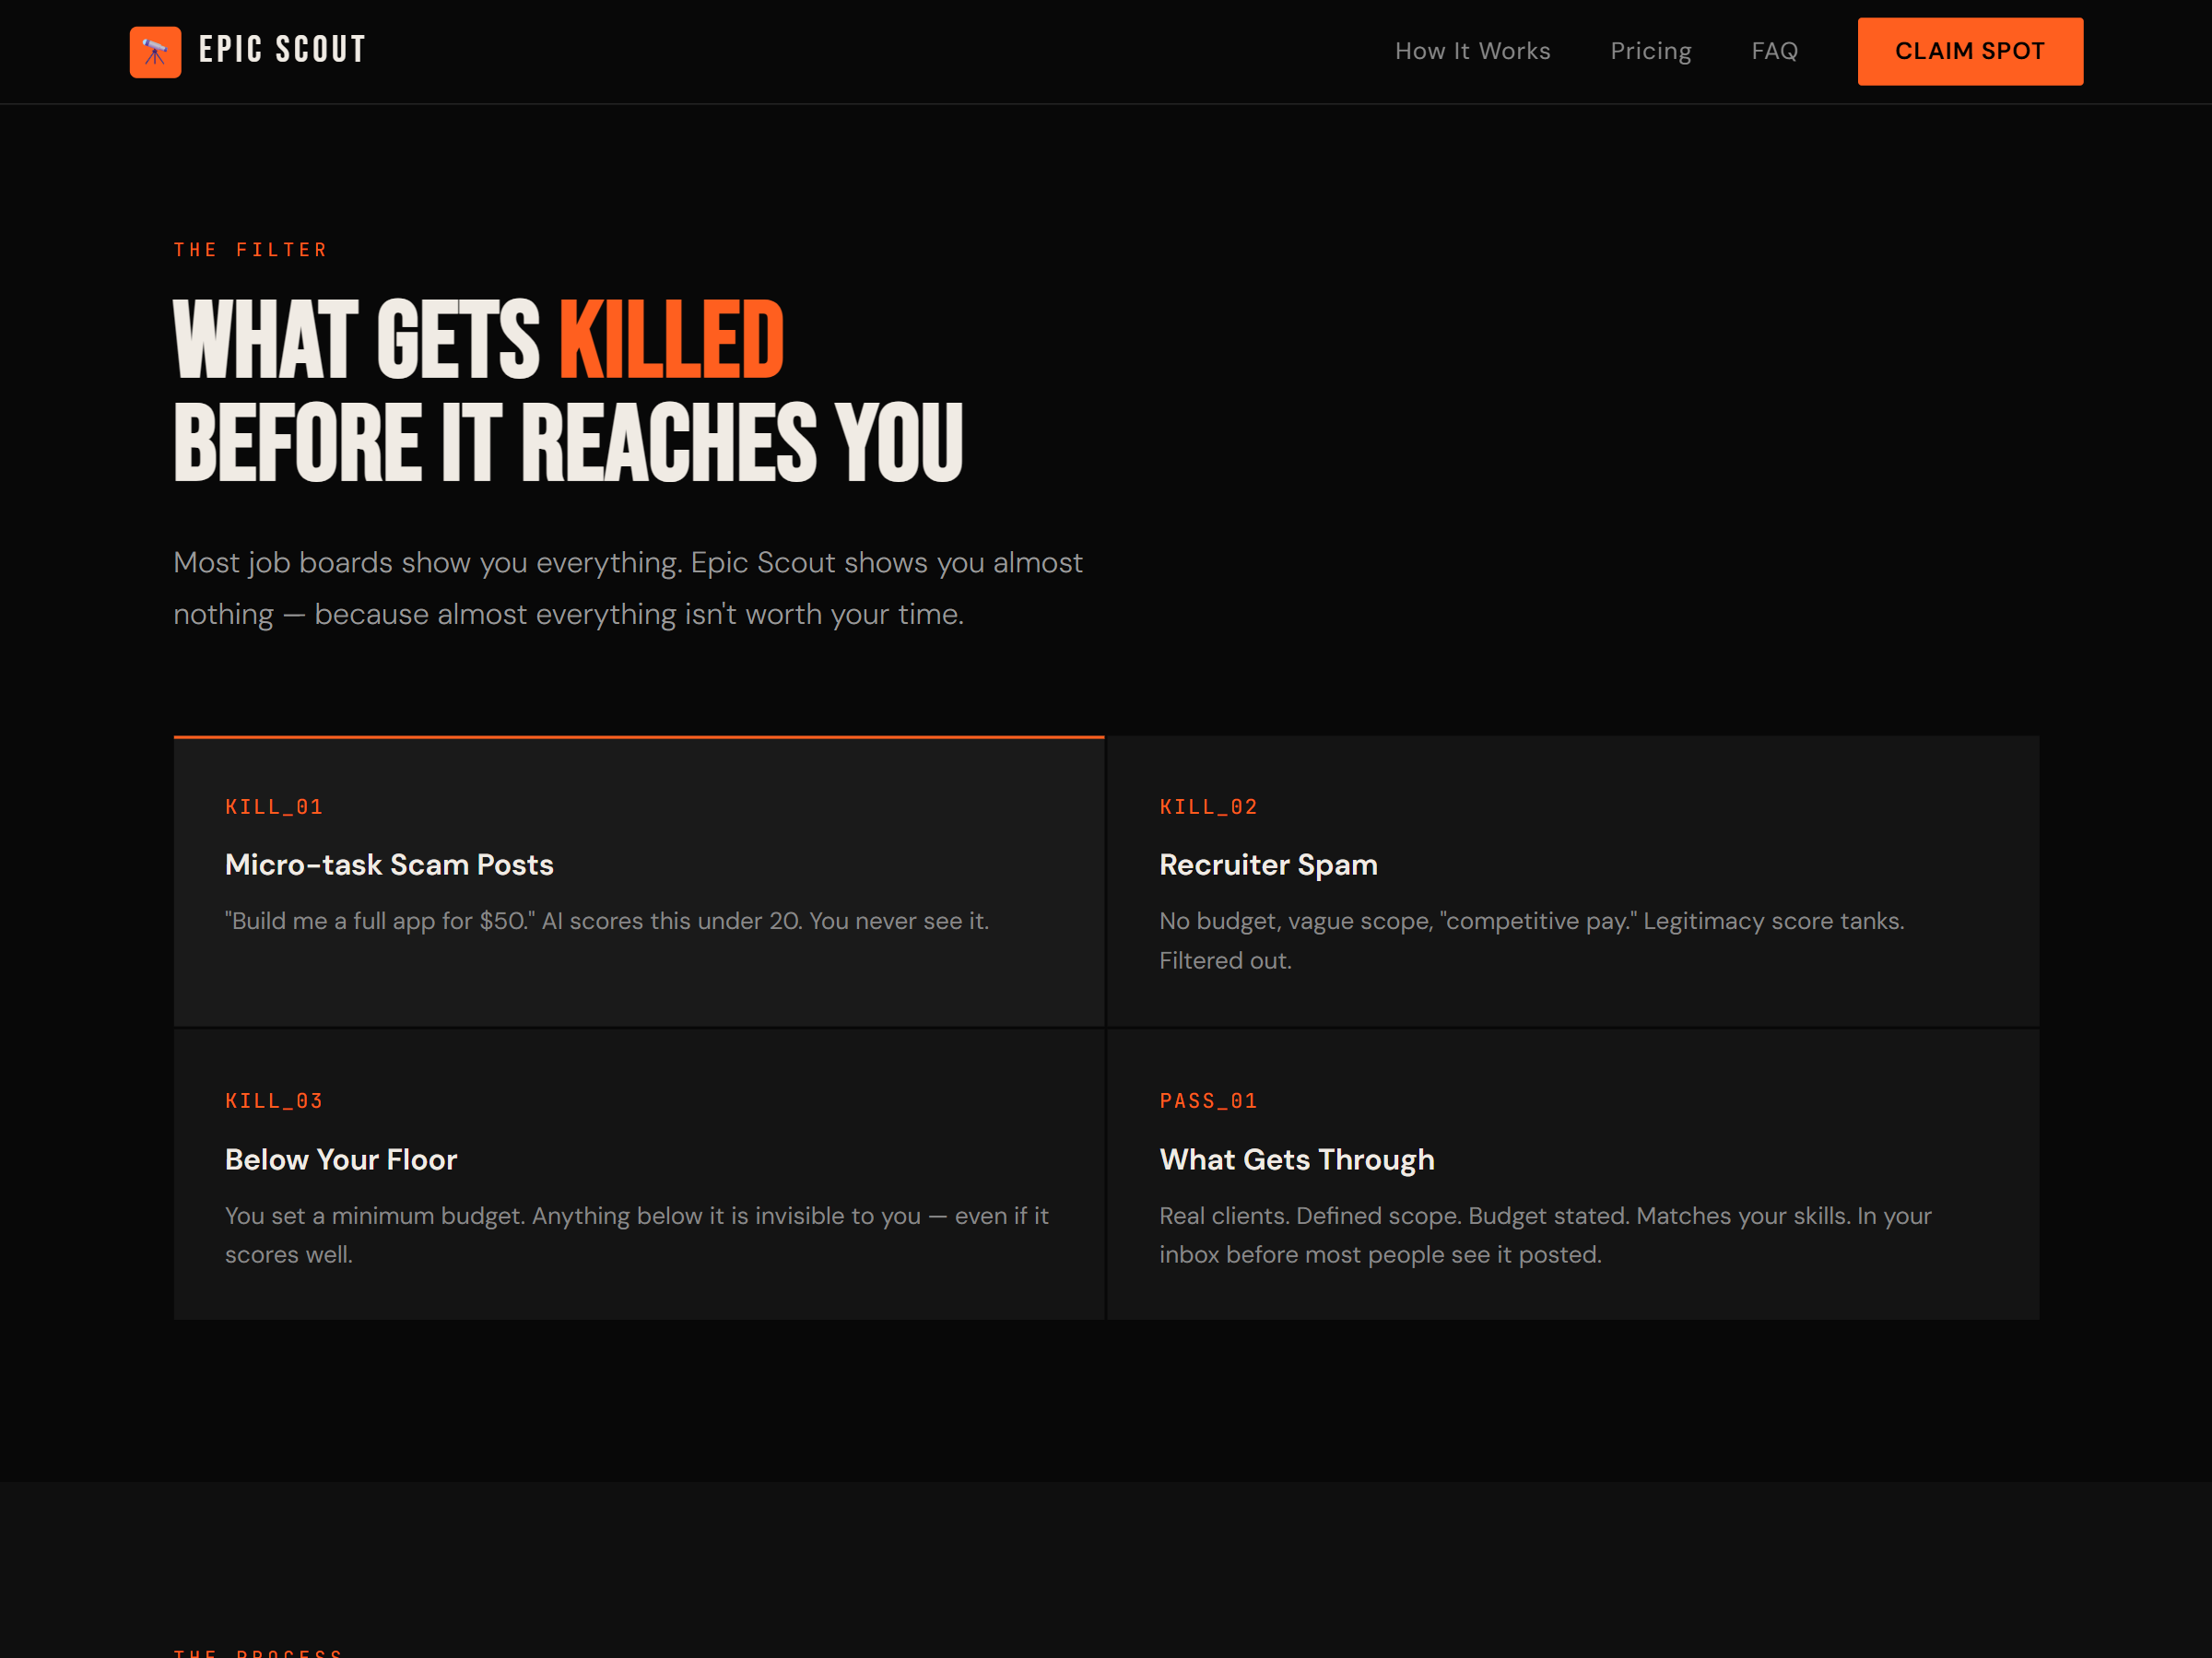
Task: Click the Most job boards intro paragraph
Action: pos(627,588)
